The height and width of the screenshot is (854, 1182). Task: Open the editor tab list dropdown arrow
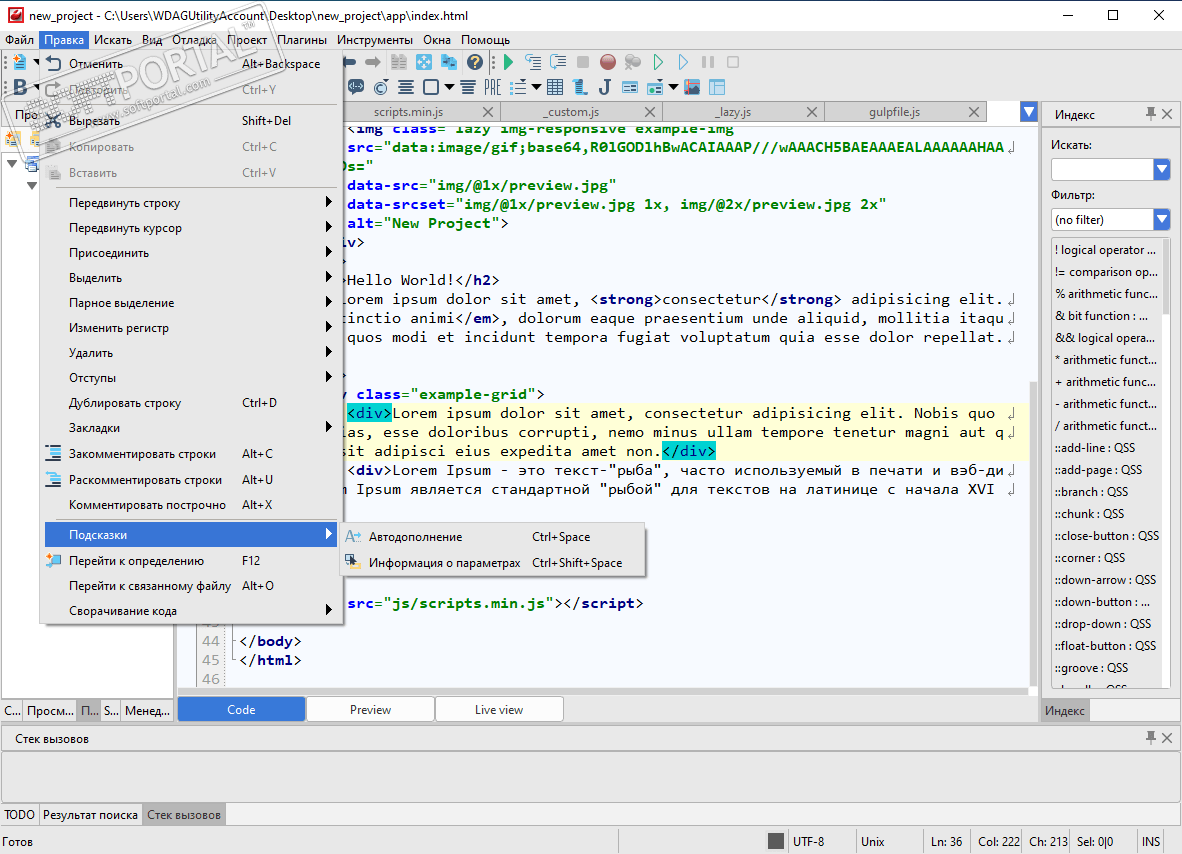pyautogui.click(x=1028, y=112)
